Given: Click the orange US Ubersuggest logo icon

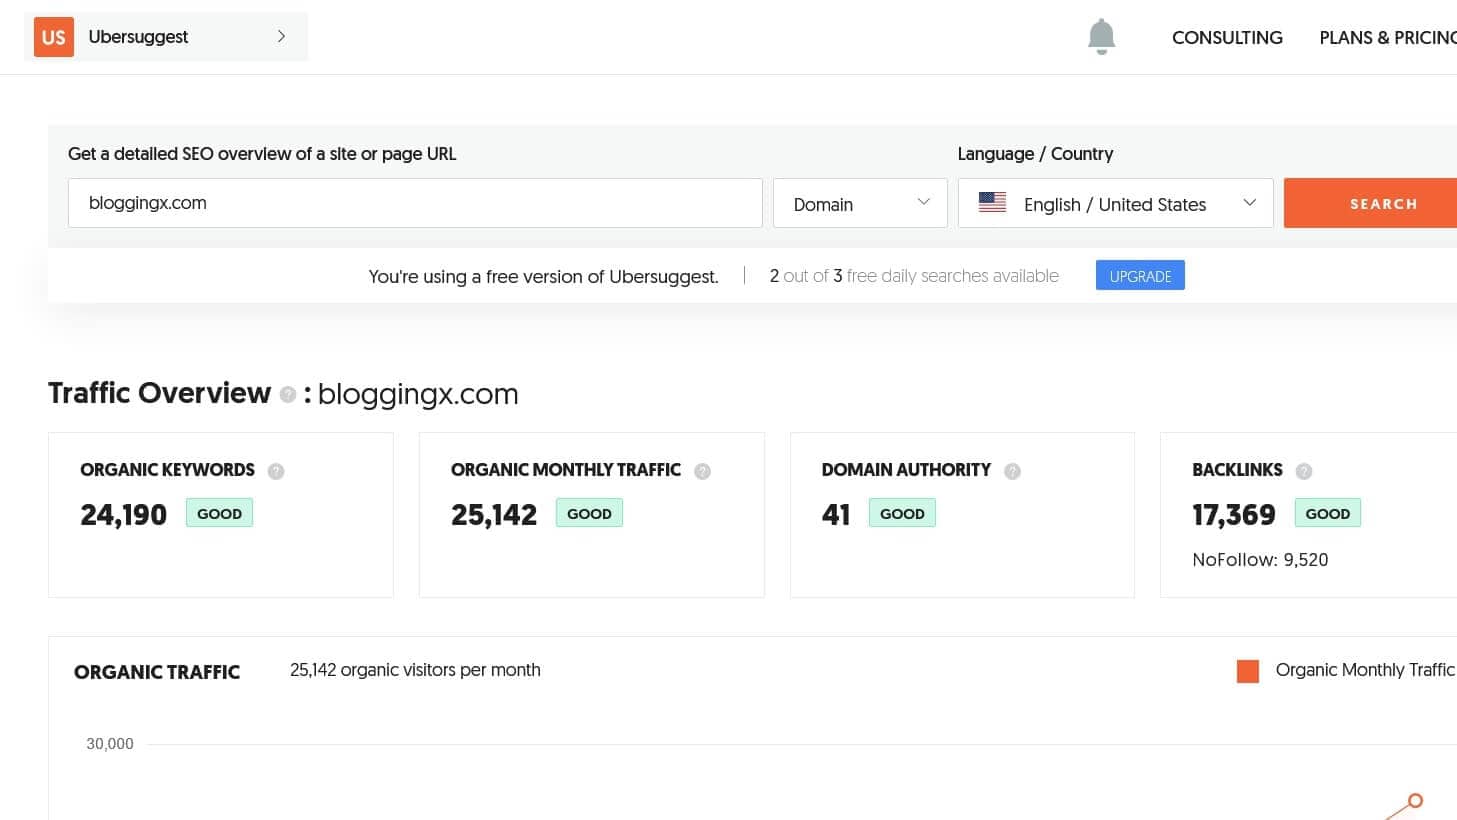Looking at the screenshot, I should pos(54,37).
